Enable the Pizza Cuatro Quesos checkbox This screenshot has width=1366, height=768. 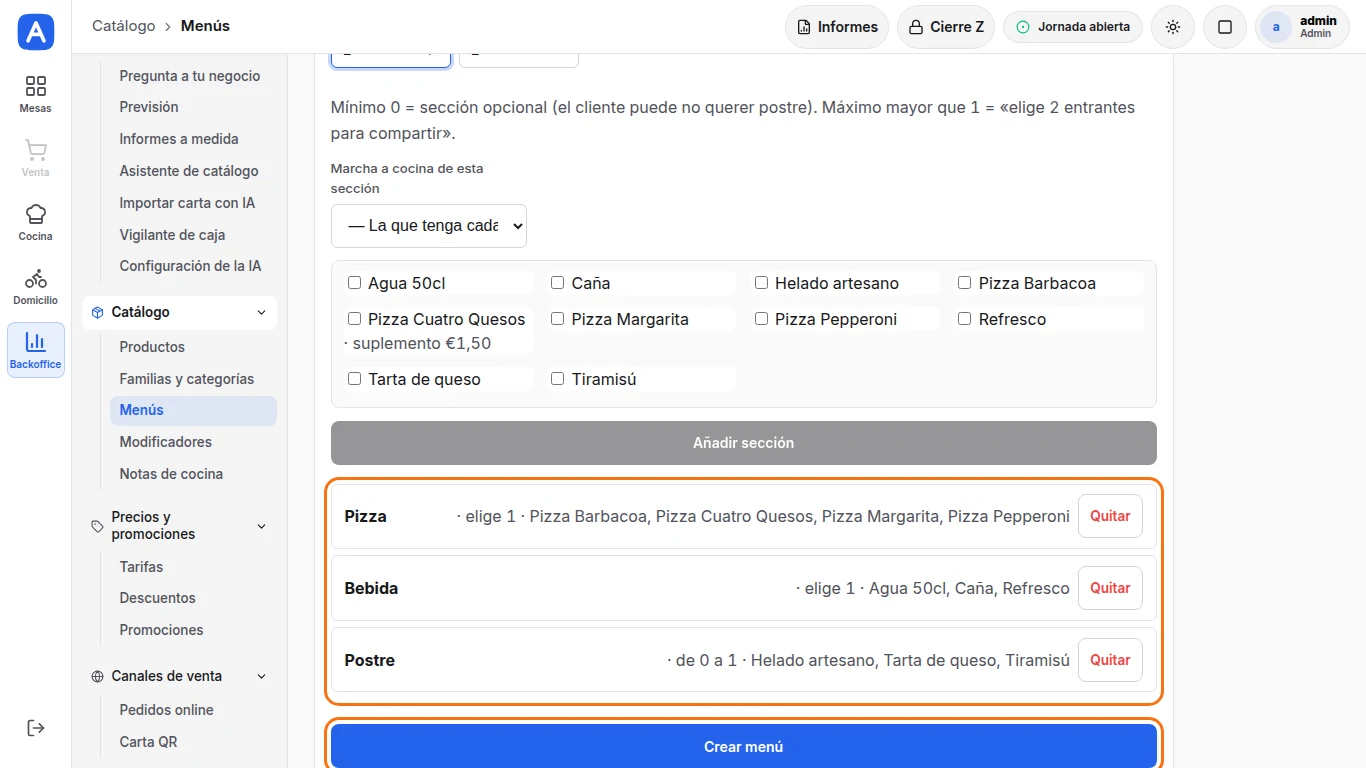tap(354, 319)
